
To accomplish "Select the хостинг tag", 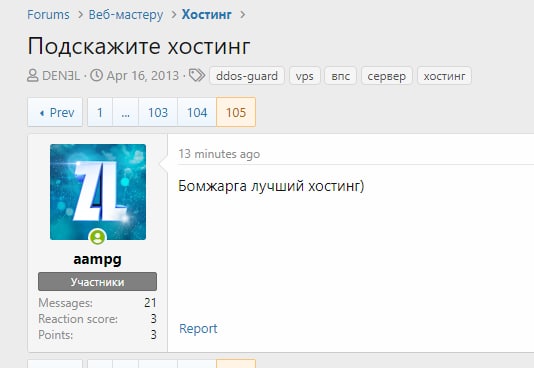I will tap(444, 76).
